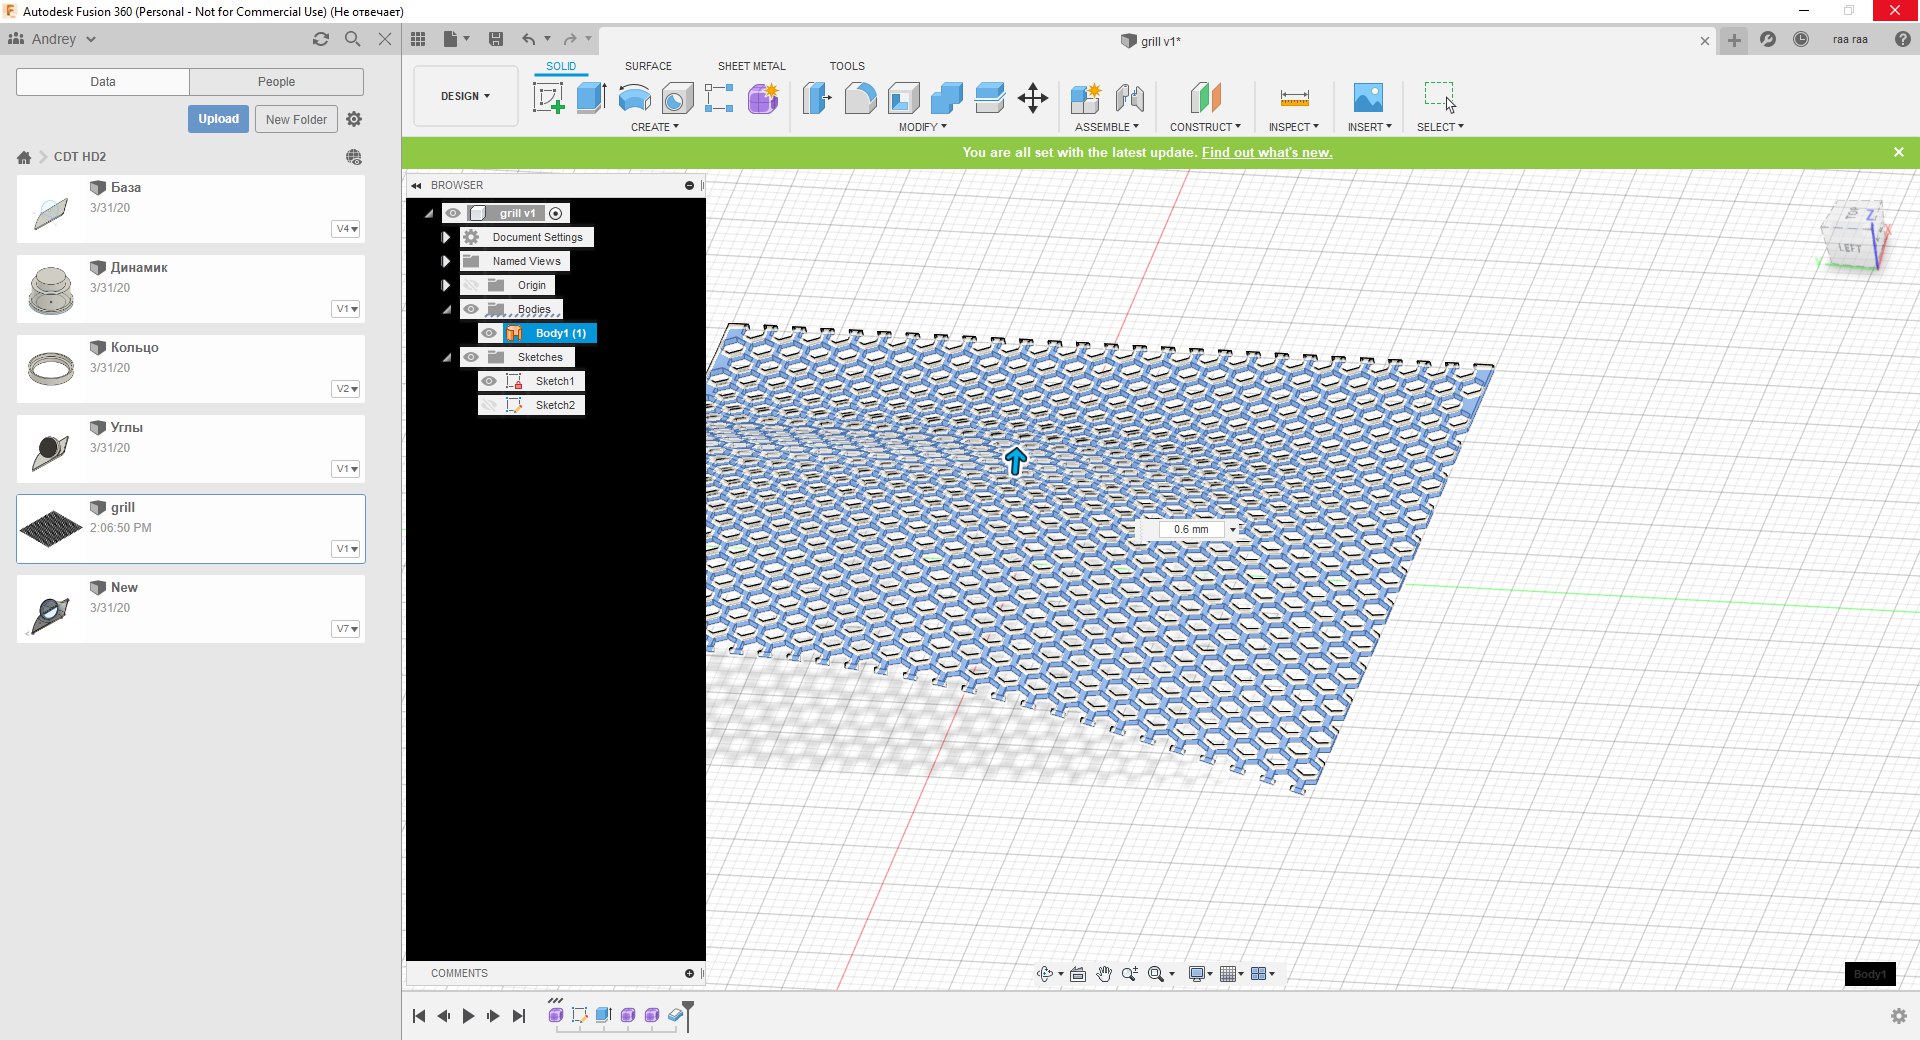Toggle visibility of grill v1 component

(x=454, y=213)
